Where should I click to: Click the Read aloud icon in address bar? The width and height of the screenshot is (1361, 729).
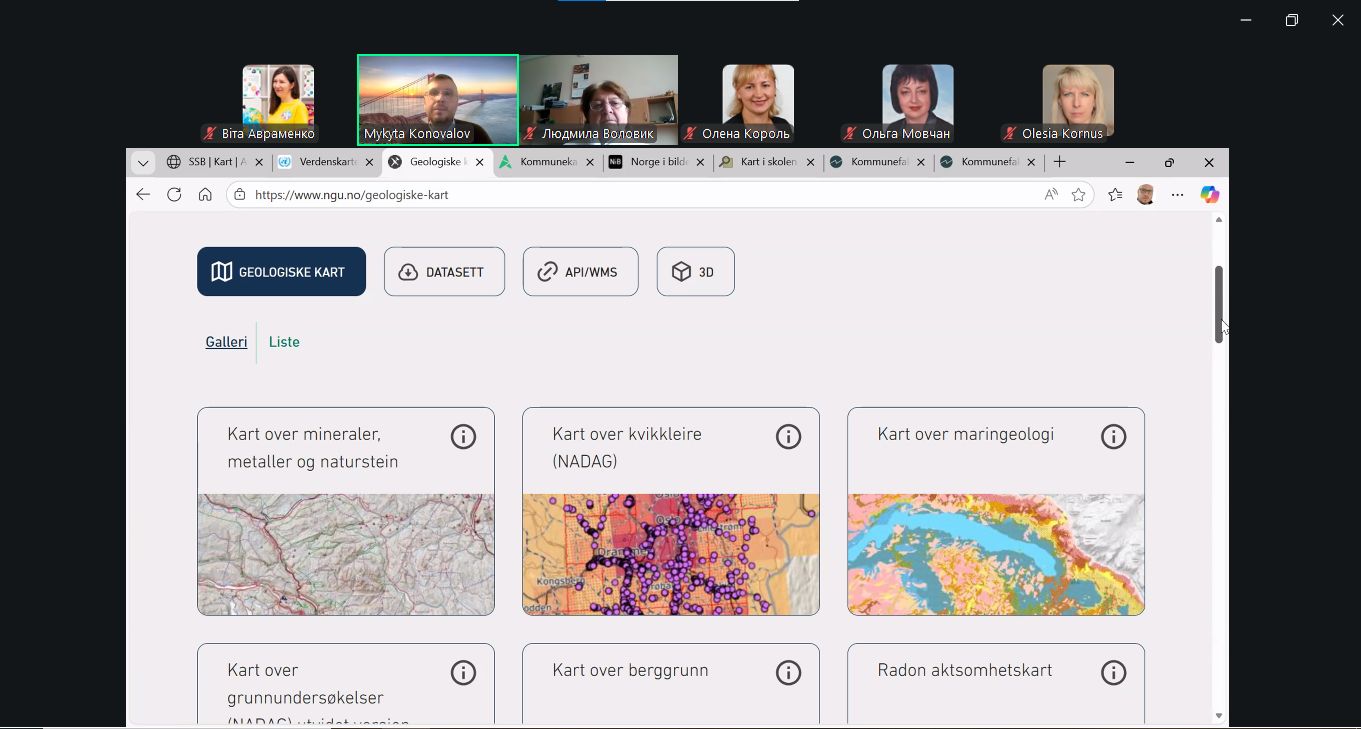pyautogui.click(x=1051, y=195)
